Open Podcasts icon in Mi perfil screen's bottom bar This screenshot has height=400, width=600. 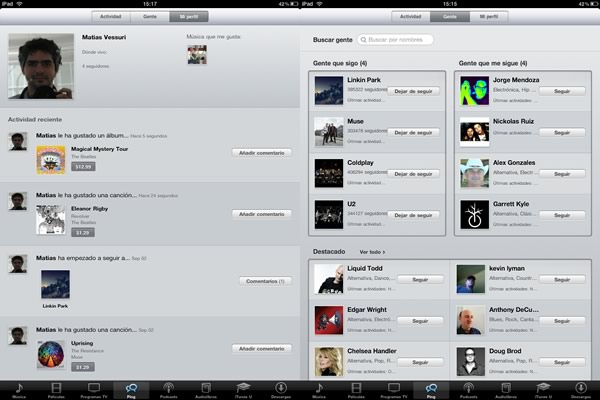click(x=168, y=390)
